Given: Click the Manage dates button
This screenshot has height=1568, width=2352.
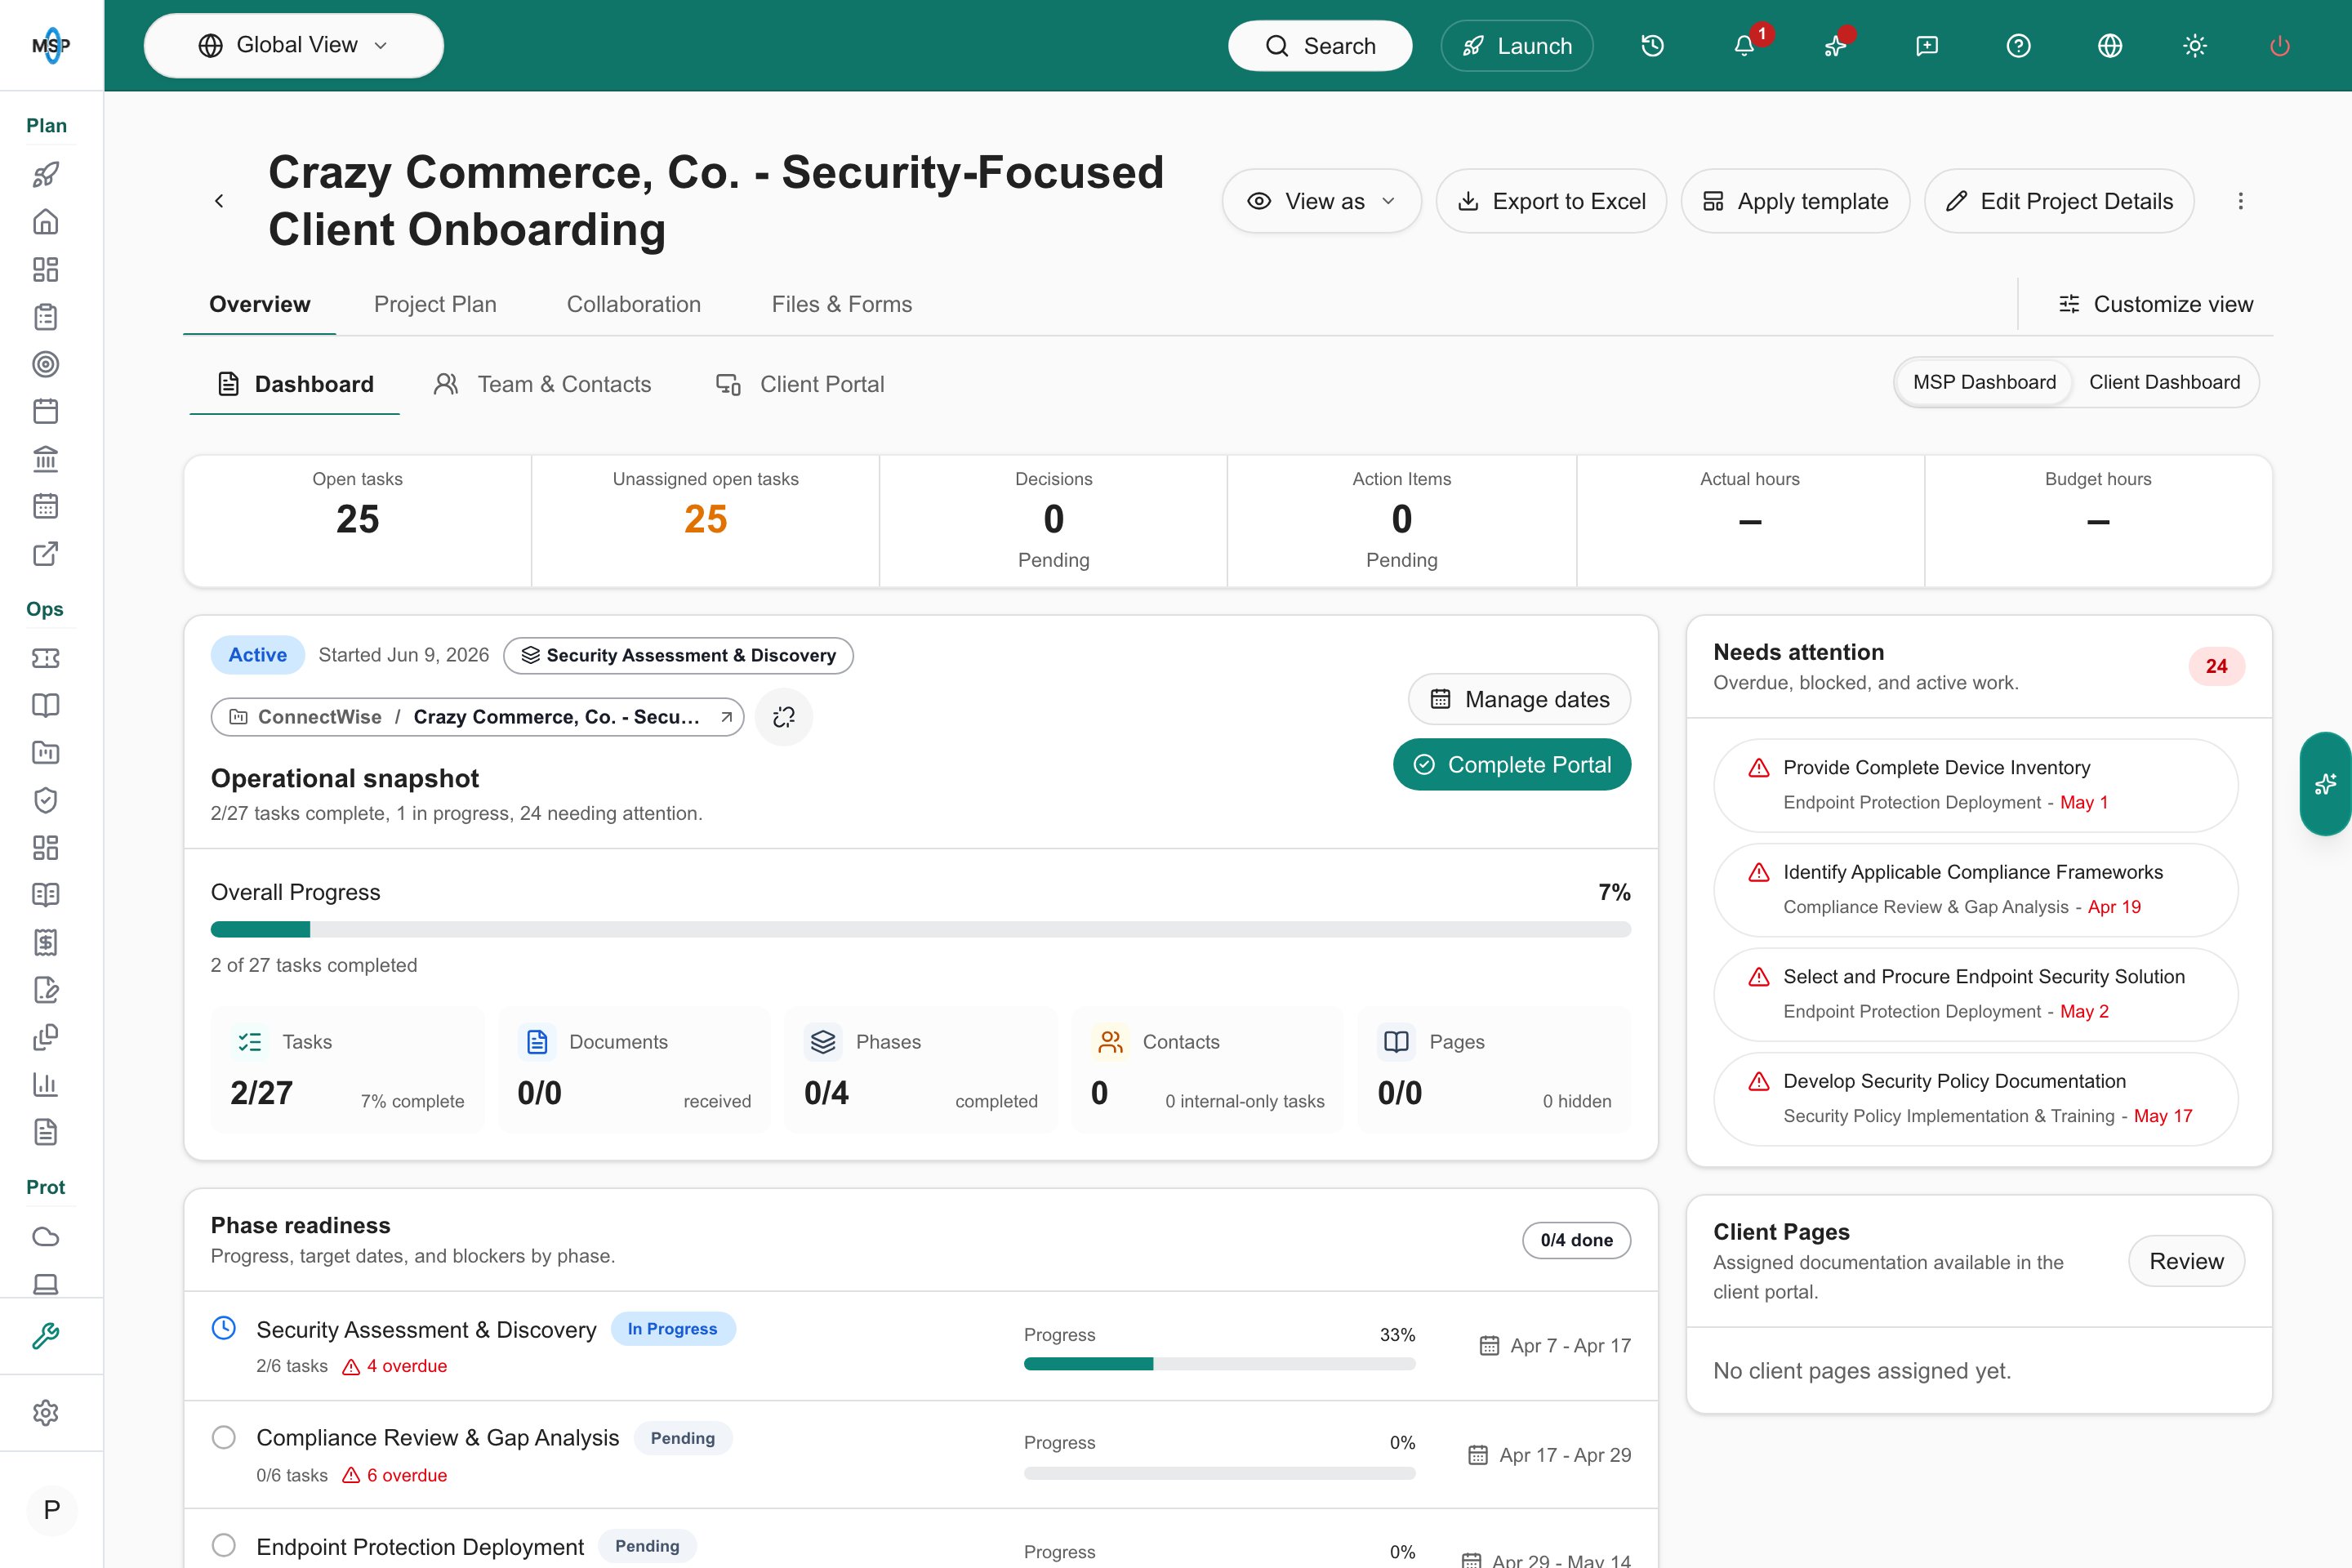Looking at the screenshot, I should click(x=1519, y=699).
